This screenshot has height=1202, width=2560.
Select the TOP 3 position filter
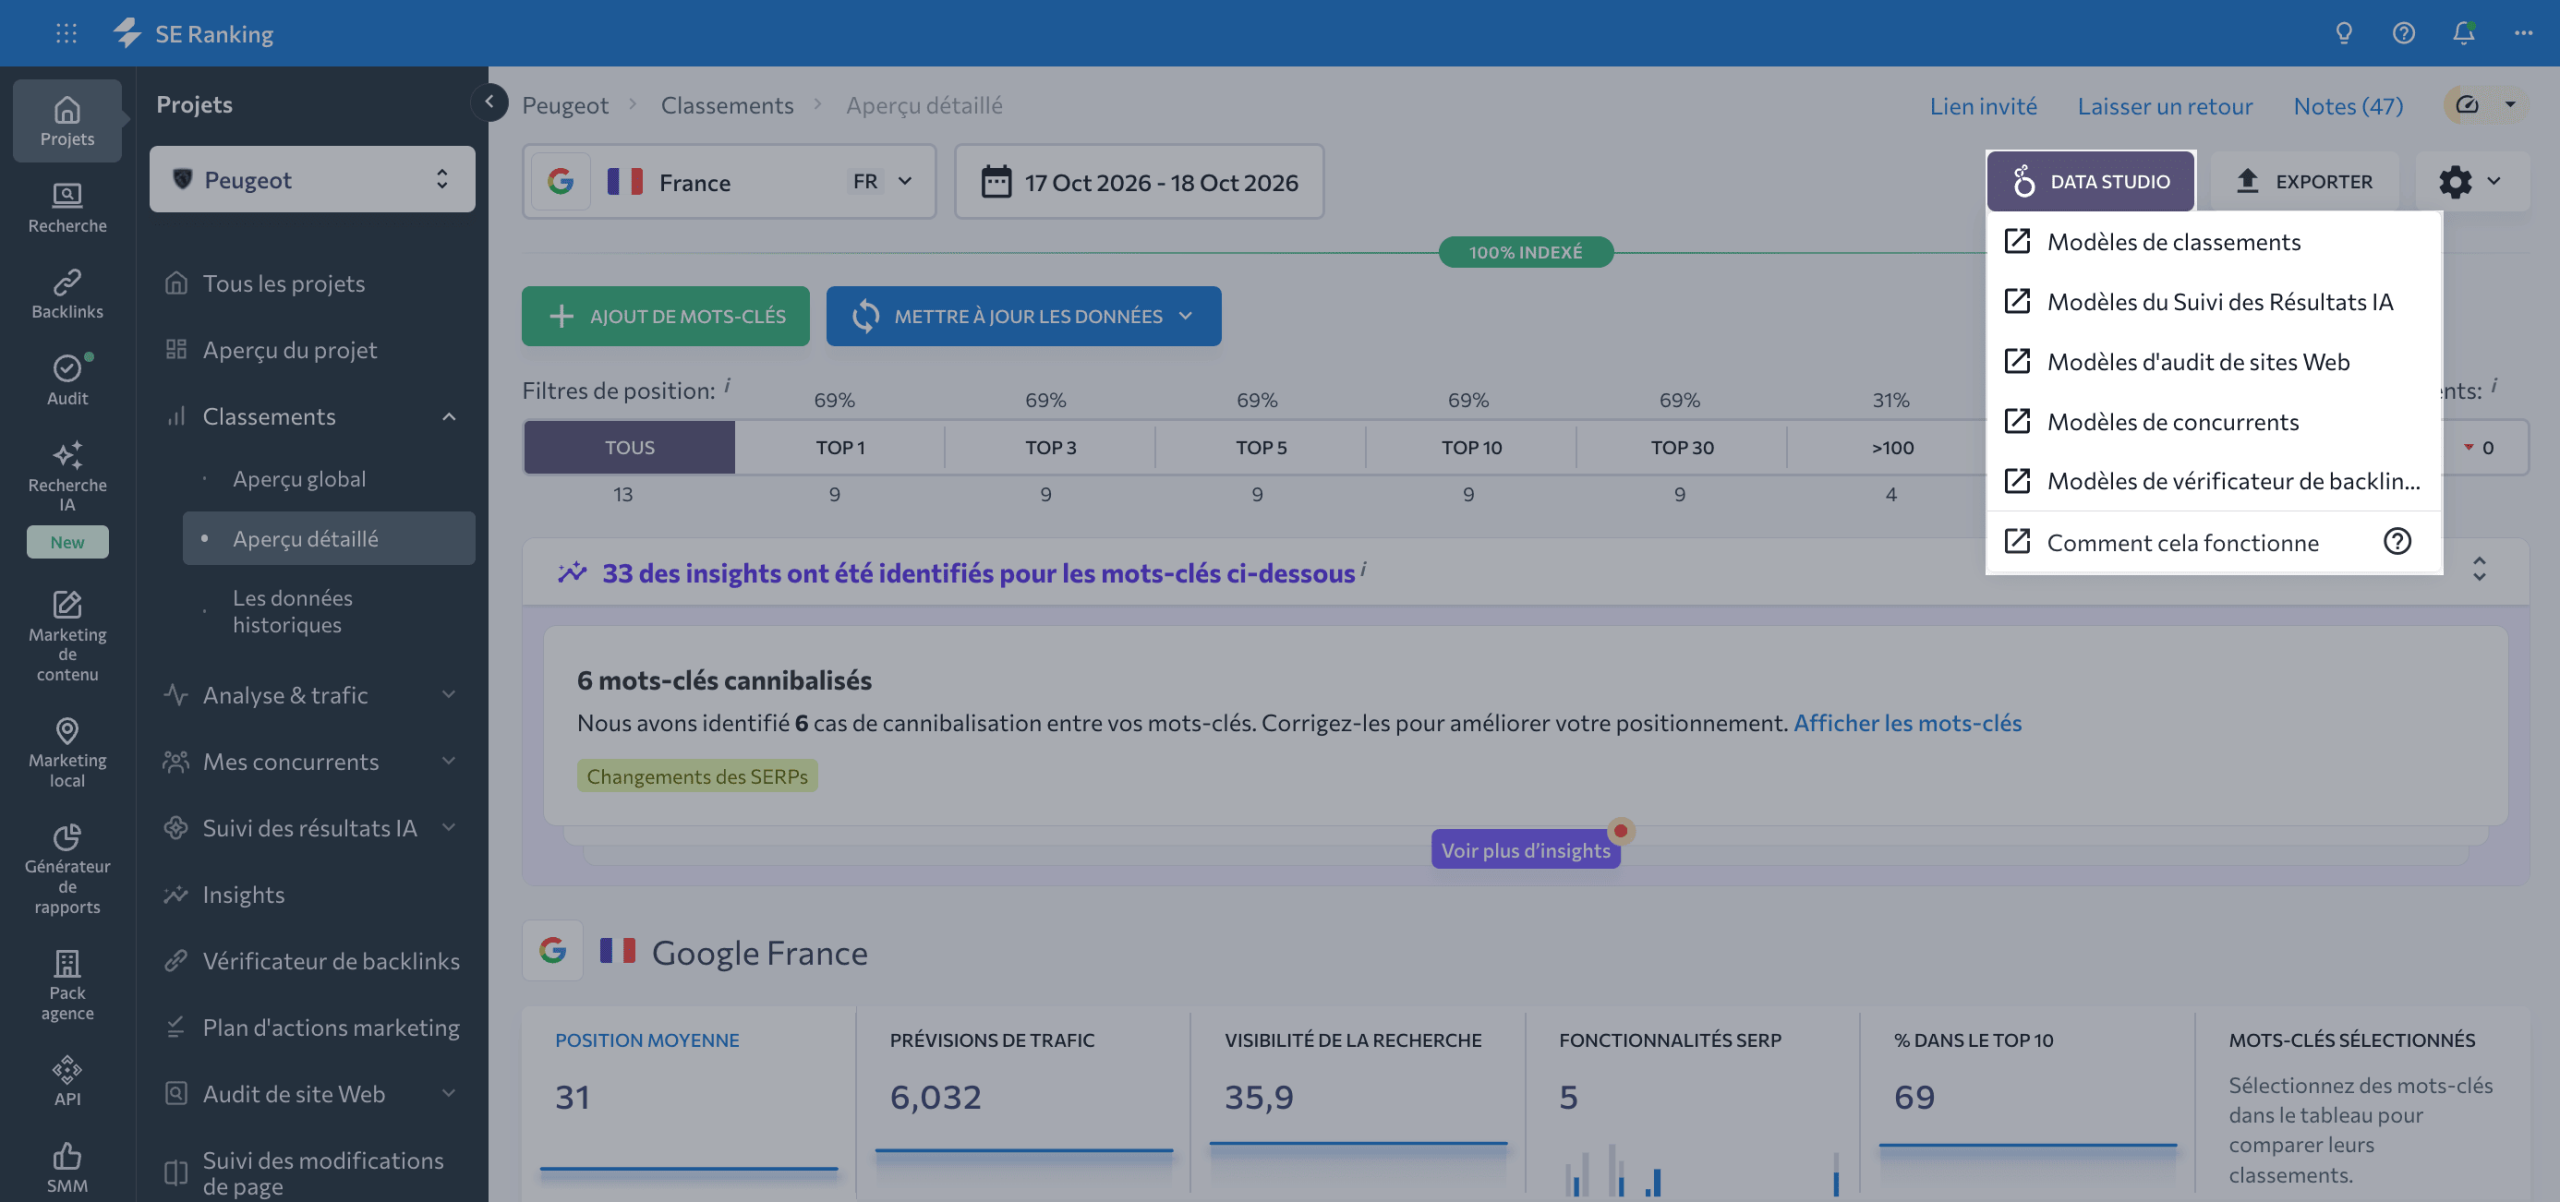[1050, 447]
